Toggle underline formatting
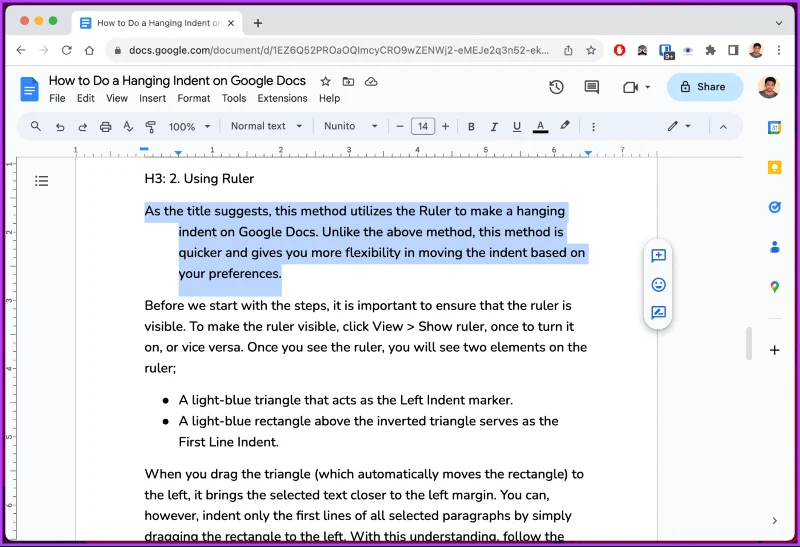Screen dimensions: 800x547 click(x=517, y=127)
